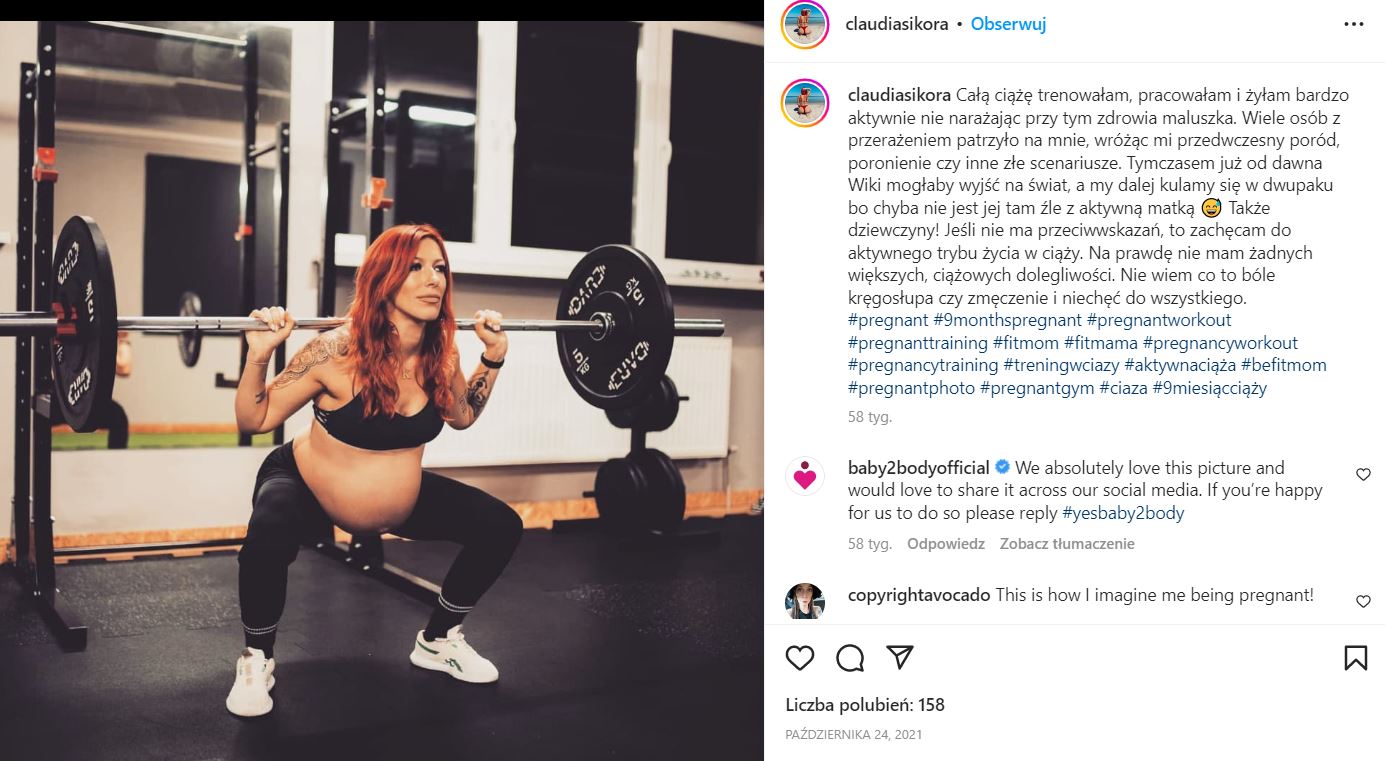Share post via paper plane icon
The height and width of the screenshot is (761, 1385).
tap(900, 657)
